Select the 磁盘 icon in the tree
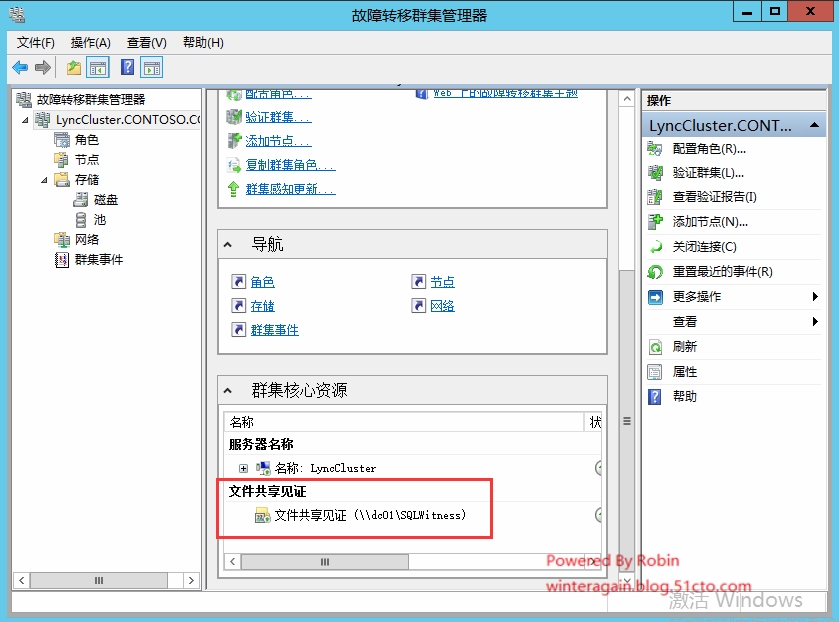 click(x=81, y=200)
